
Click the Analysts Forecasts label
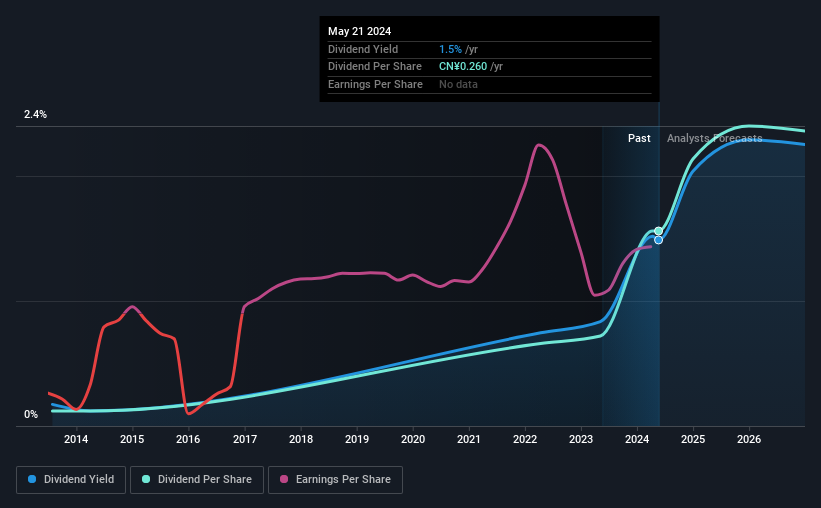point(714,138)
